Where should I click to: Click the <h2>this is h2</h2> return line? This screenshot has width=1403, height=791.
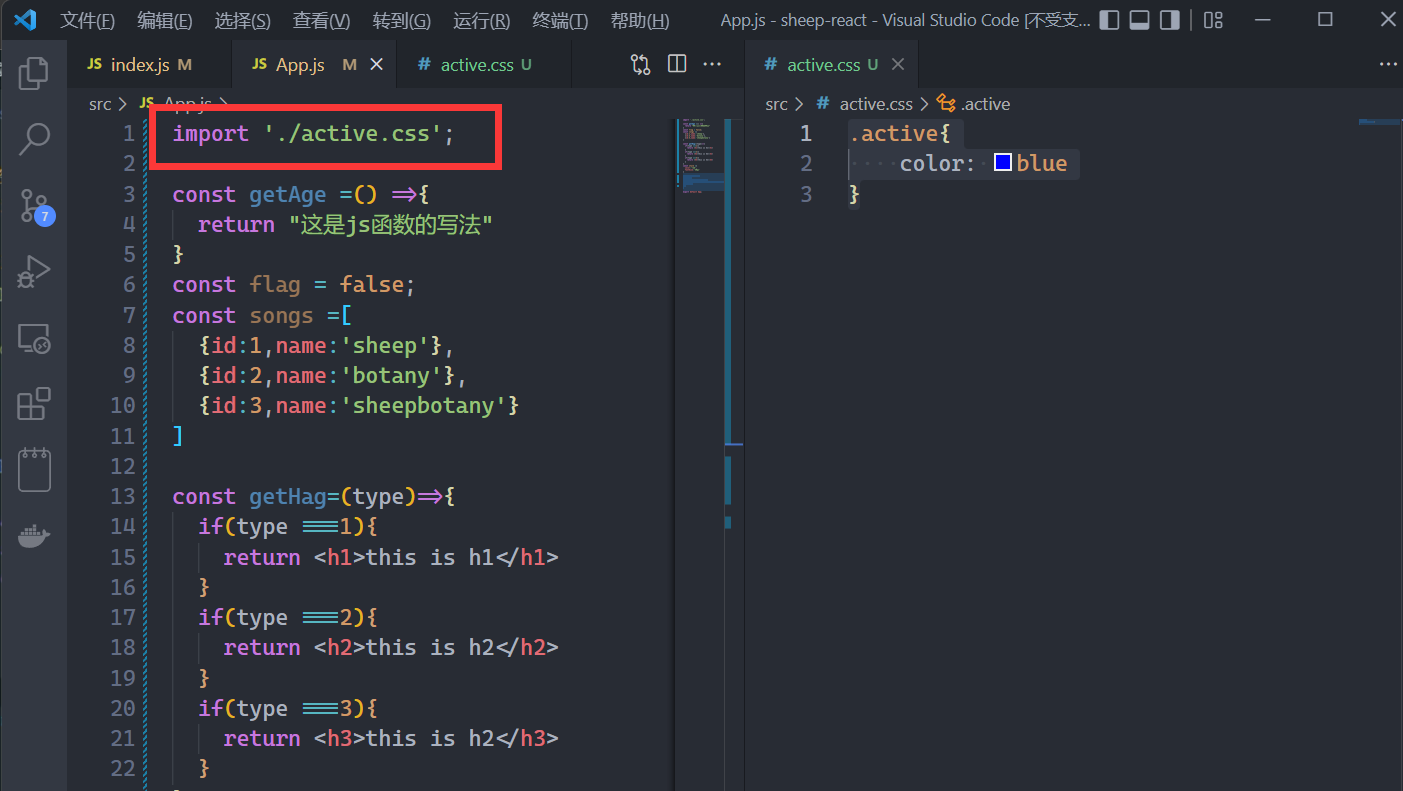tap(391, 647)
